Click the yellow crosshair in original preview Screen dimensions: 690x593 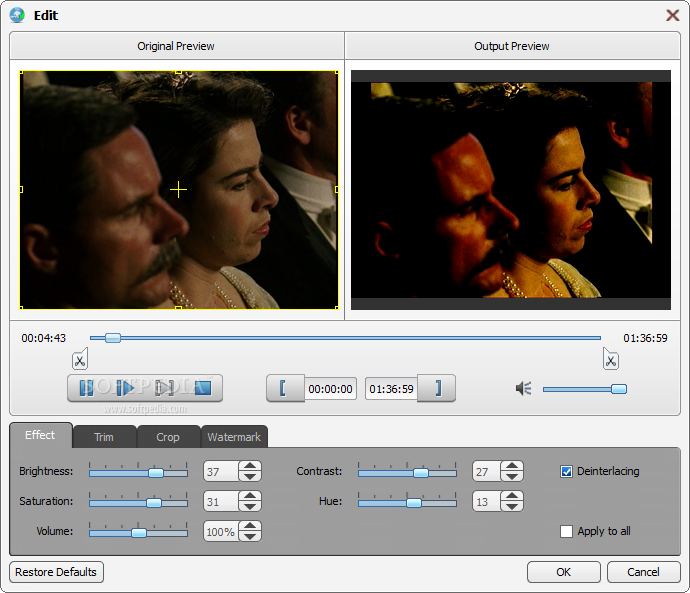[178, 190]
